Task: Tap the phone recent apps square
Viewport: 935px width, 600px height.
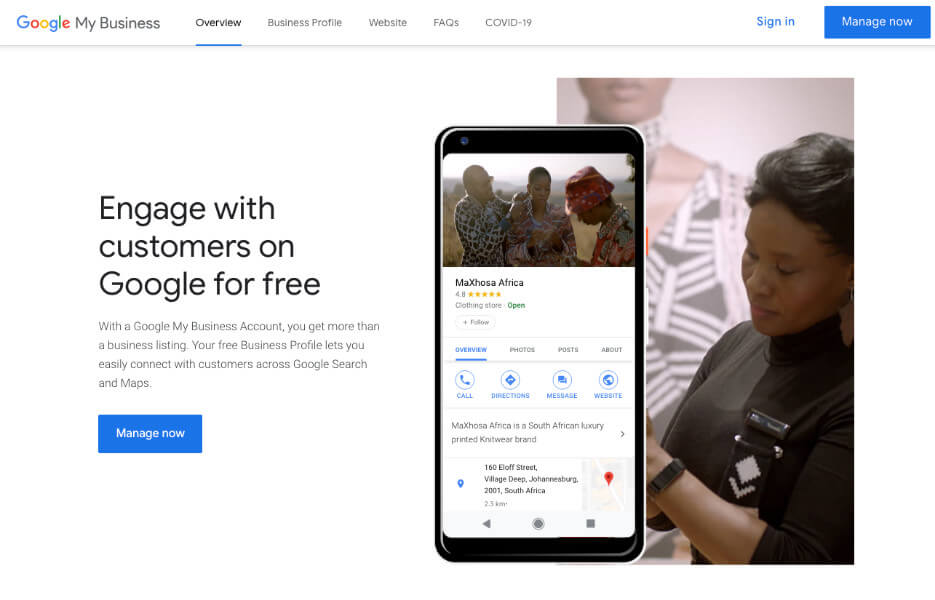Action: tap(590, 523)
